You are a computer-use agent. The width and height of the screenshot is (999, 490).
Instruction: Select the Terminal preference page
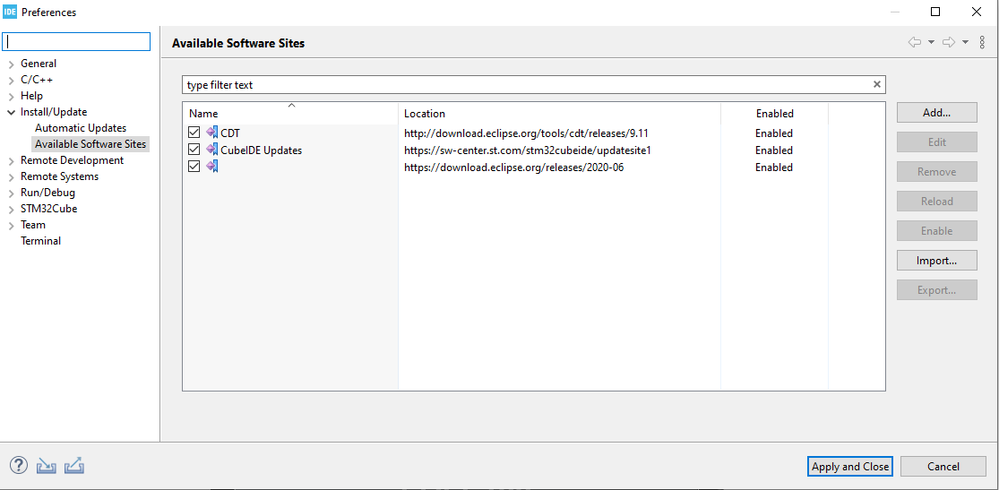(41, 241)
